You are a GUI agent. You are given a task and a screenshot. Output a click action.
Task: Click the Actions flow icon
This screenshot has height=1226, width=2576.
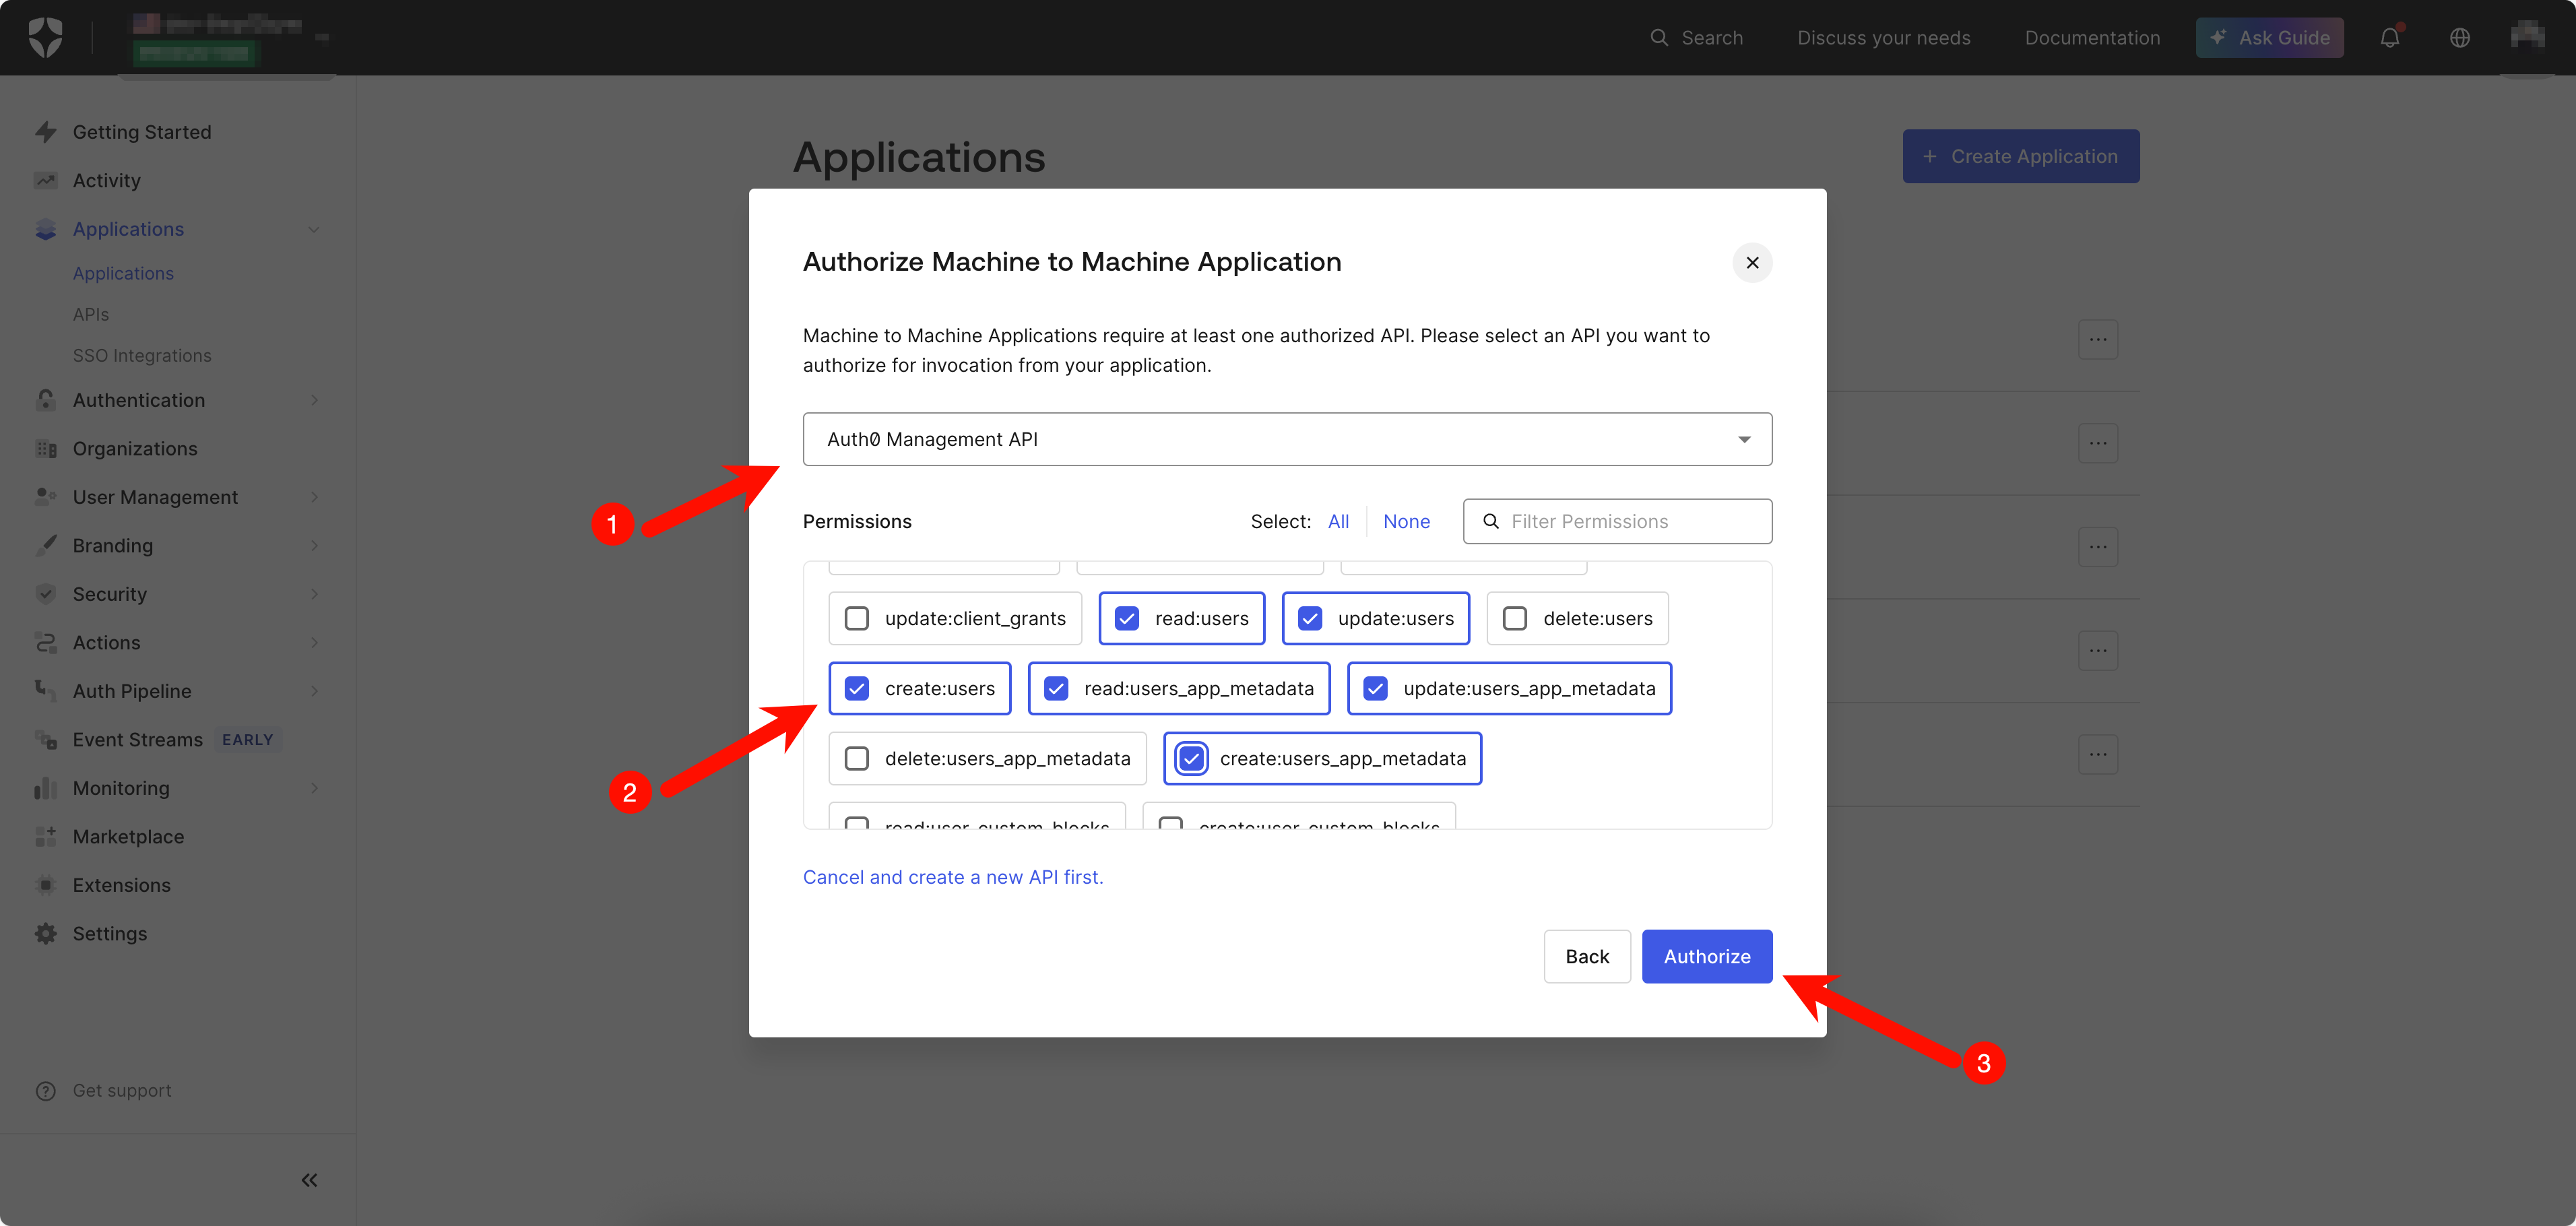coord(45,643)
